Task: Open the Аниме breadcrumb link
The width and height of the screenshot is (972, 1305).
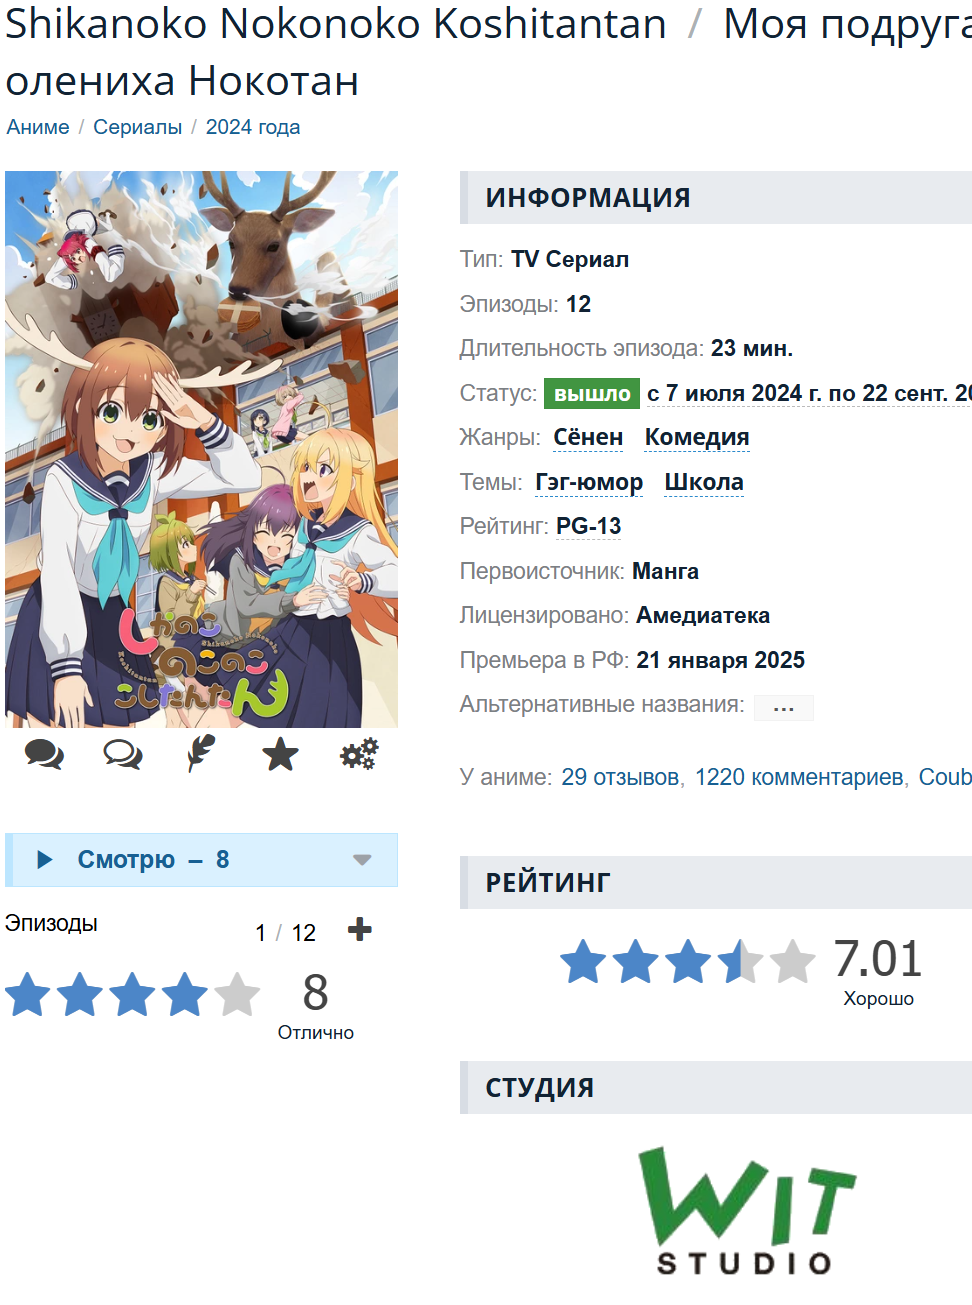Action: pos(38,127)
